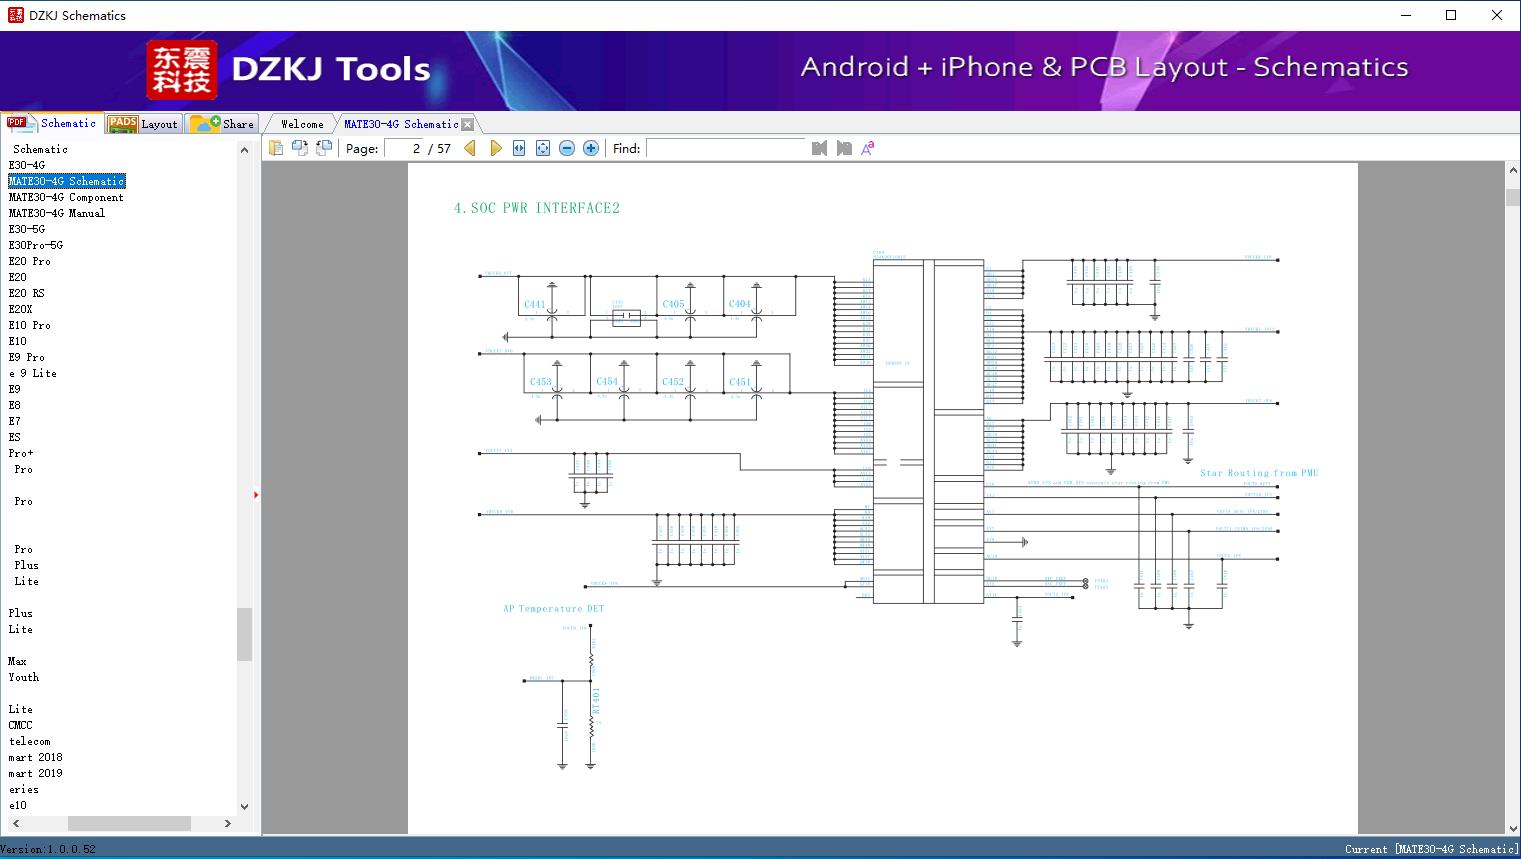Collapse the side panel via red arrow

(x=256, y=494)
